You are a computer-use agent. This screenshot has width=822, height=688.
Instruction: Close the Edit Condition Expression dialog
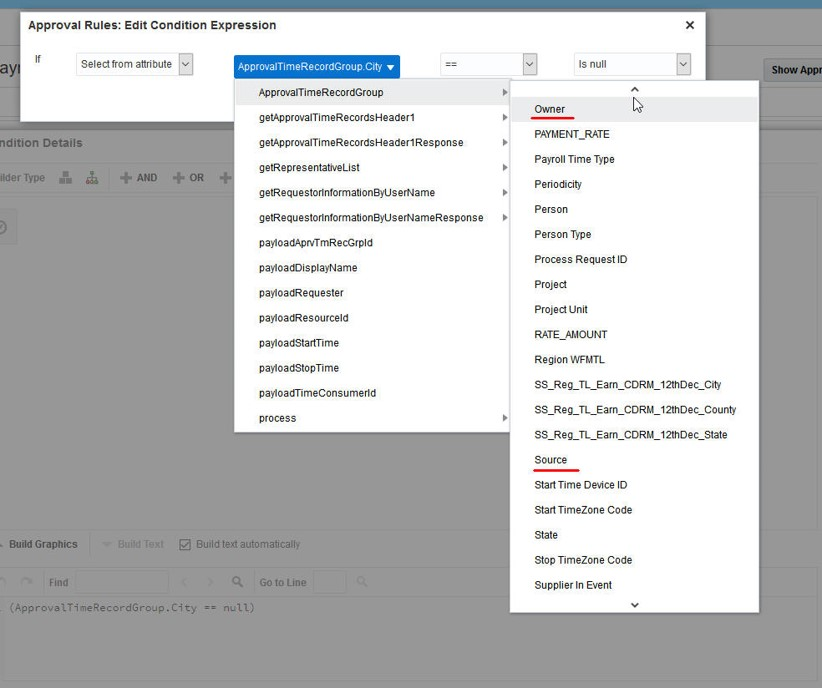[x=689, y=25]
